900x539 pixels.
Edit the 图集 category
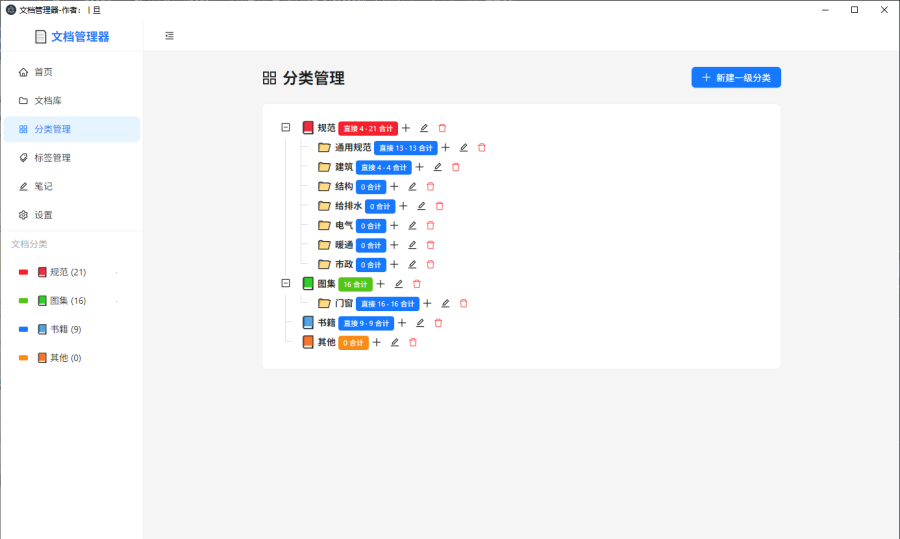398,284
